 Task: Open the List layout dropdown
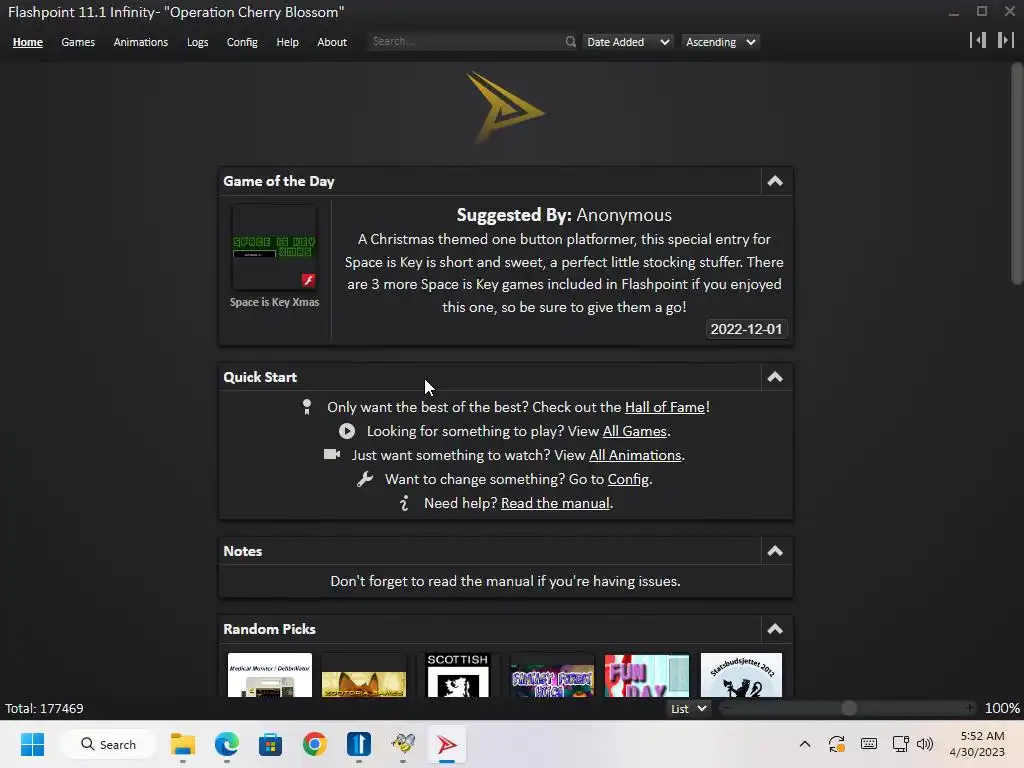(689, 709)
